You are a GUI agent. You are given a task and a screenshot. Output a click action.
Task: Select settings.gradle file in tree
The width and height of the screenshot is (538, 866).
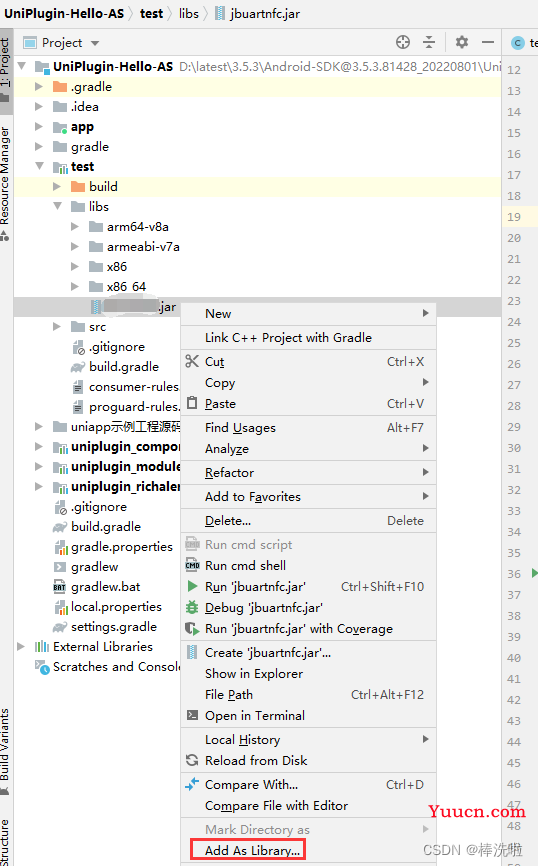(x=114, y=627)
